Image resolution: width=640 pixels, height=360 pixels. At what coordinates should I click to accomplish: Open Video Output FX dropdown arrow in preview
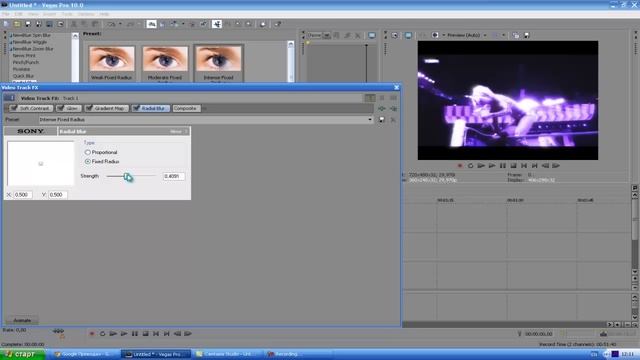pyautogui.click(x=444, y=36)
